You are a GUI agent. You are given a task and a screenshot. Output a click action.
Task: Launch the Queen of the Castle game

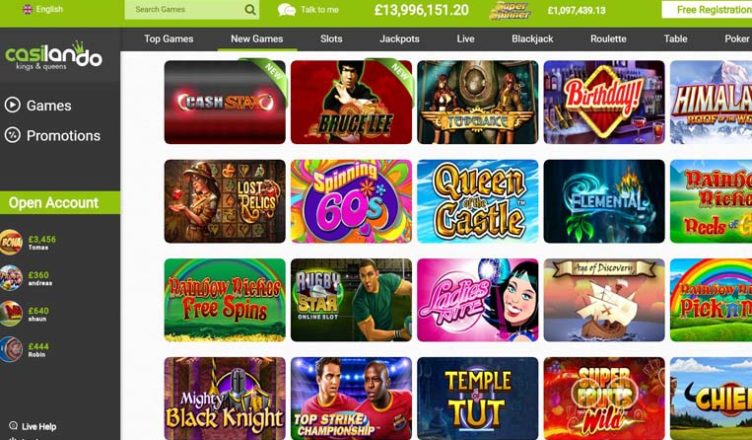478,201
